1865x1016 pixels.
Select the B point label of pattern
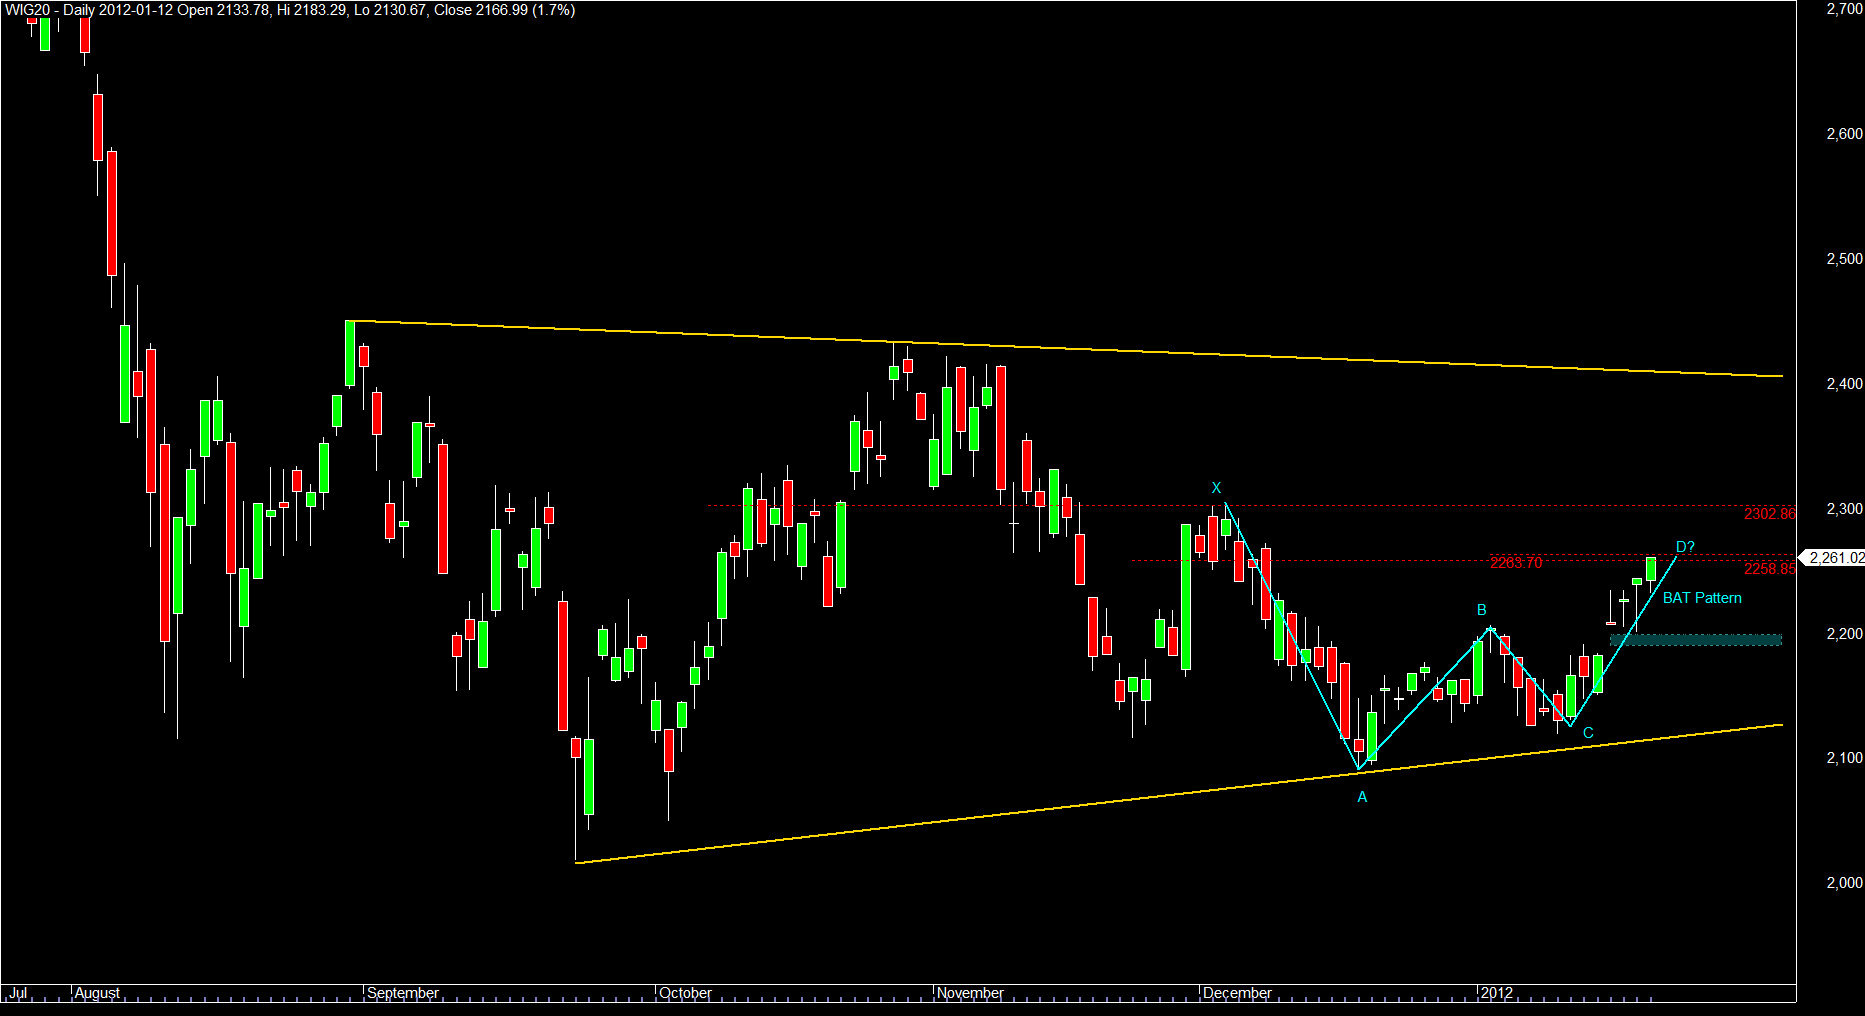point(1482,610)
